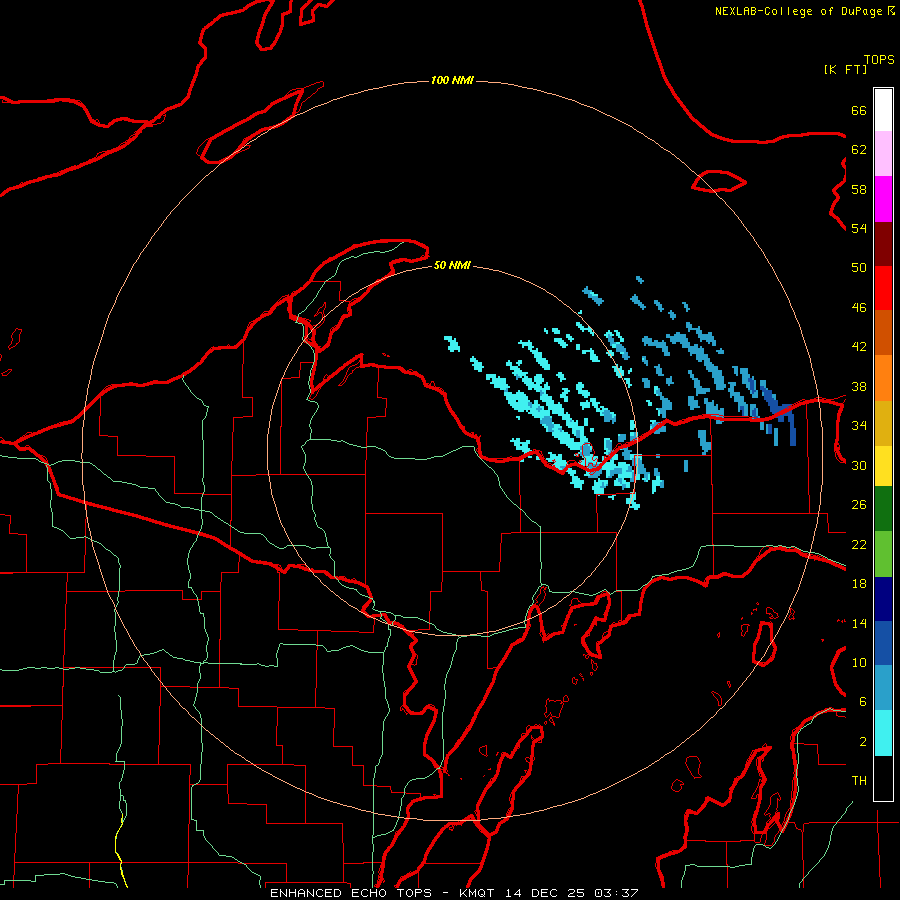The height and width of the screenshot is (900, 900).
Task: Click the dark green legend swatch
Action: pyautogui.click(x=883, y=509)
